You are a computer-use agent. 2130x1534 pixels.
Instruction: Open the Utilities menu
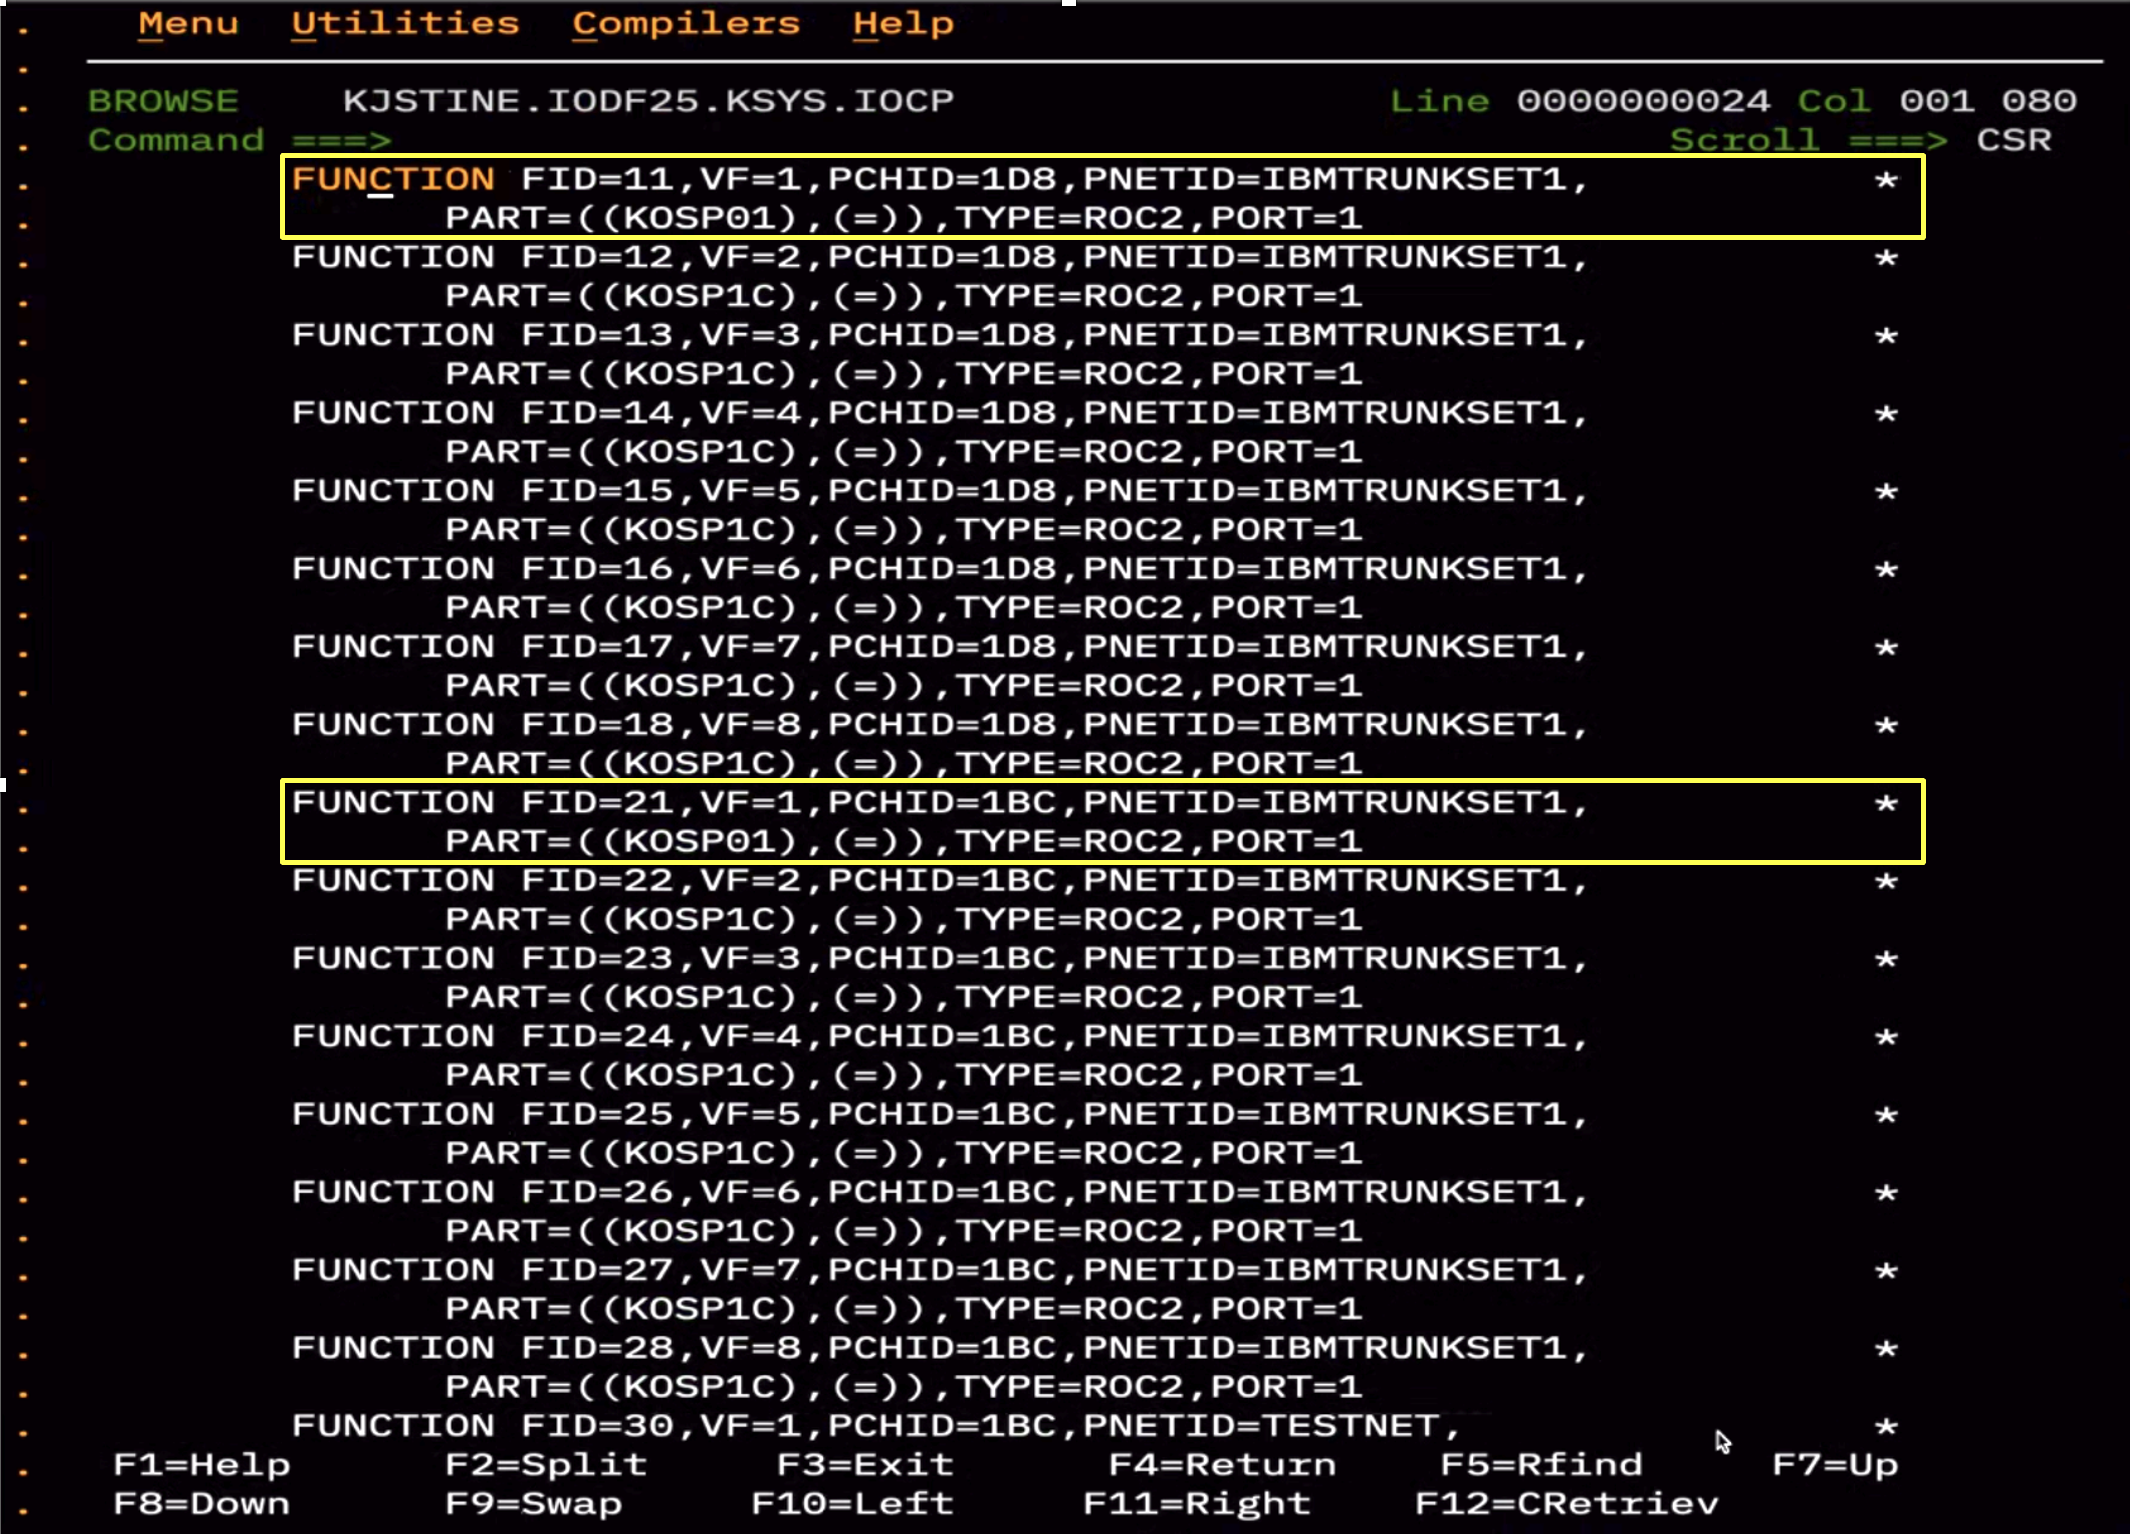405,23
